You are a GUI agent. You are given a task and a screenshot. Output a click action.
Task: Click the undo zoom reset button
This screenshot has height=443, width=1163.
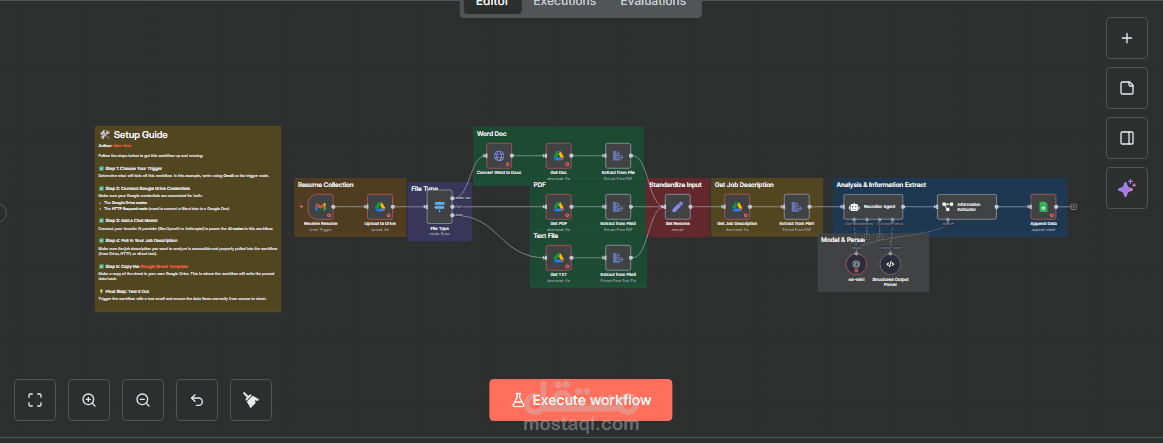tap(197, 400)
